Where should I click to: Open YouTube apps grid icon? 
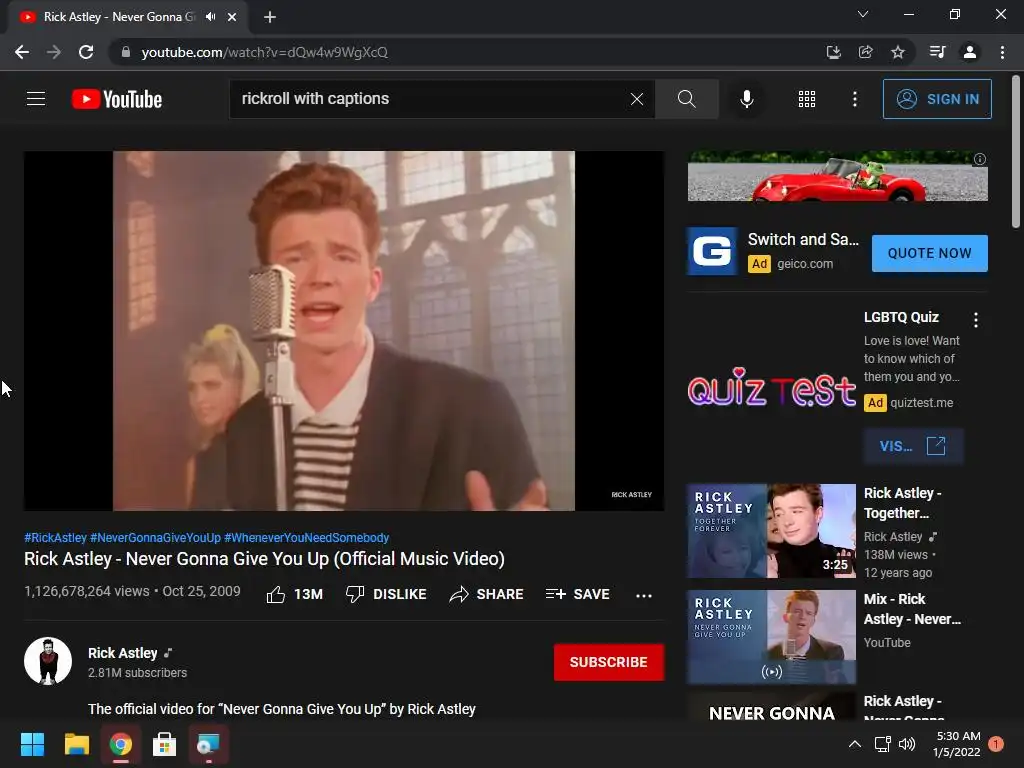[807, 99]
